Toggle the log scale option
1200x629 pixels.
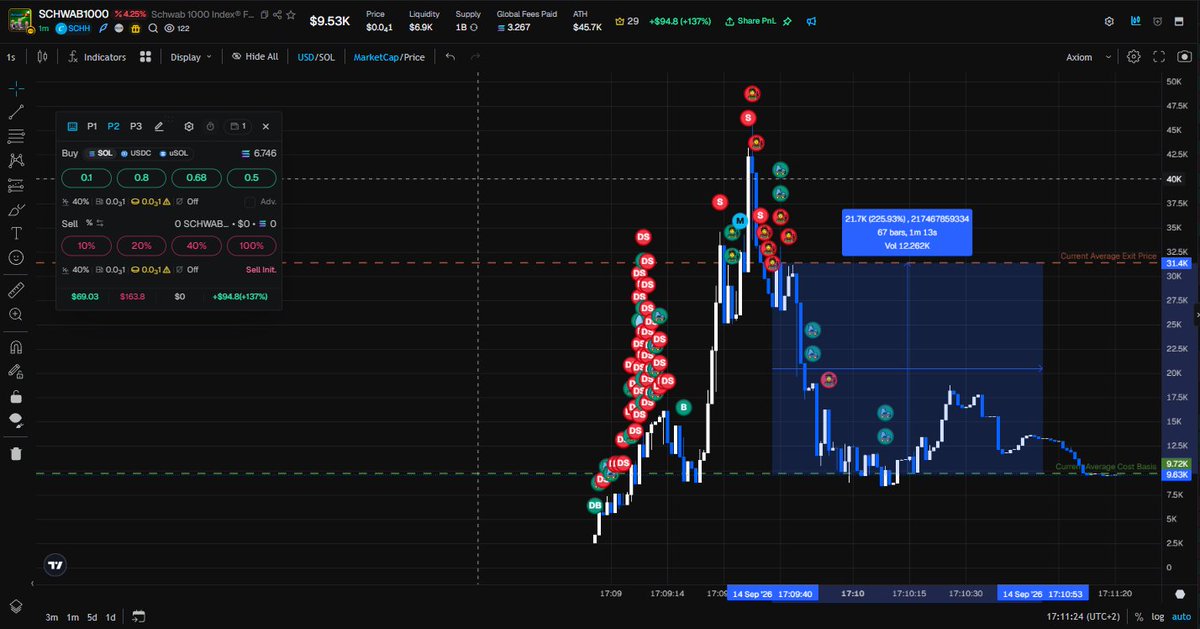point(1156,617)
